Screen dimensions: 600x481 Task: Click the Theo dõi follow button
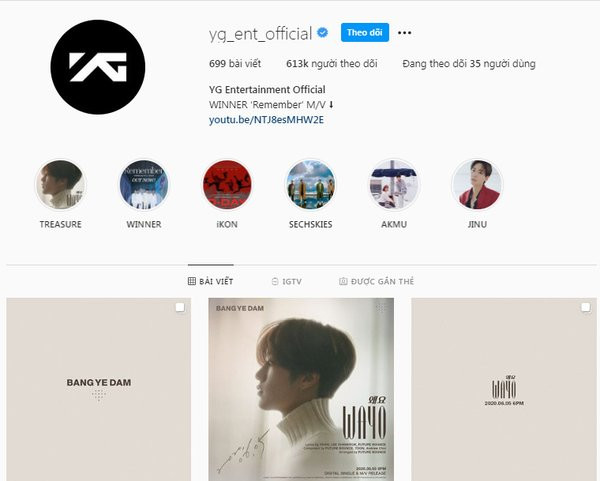coord(365,33)
